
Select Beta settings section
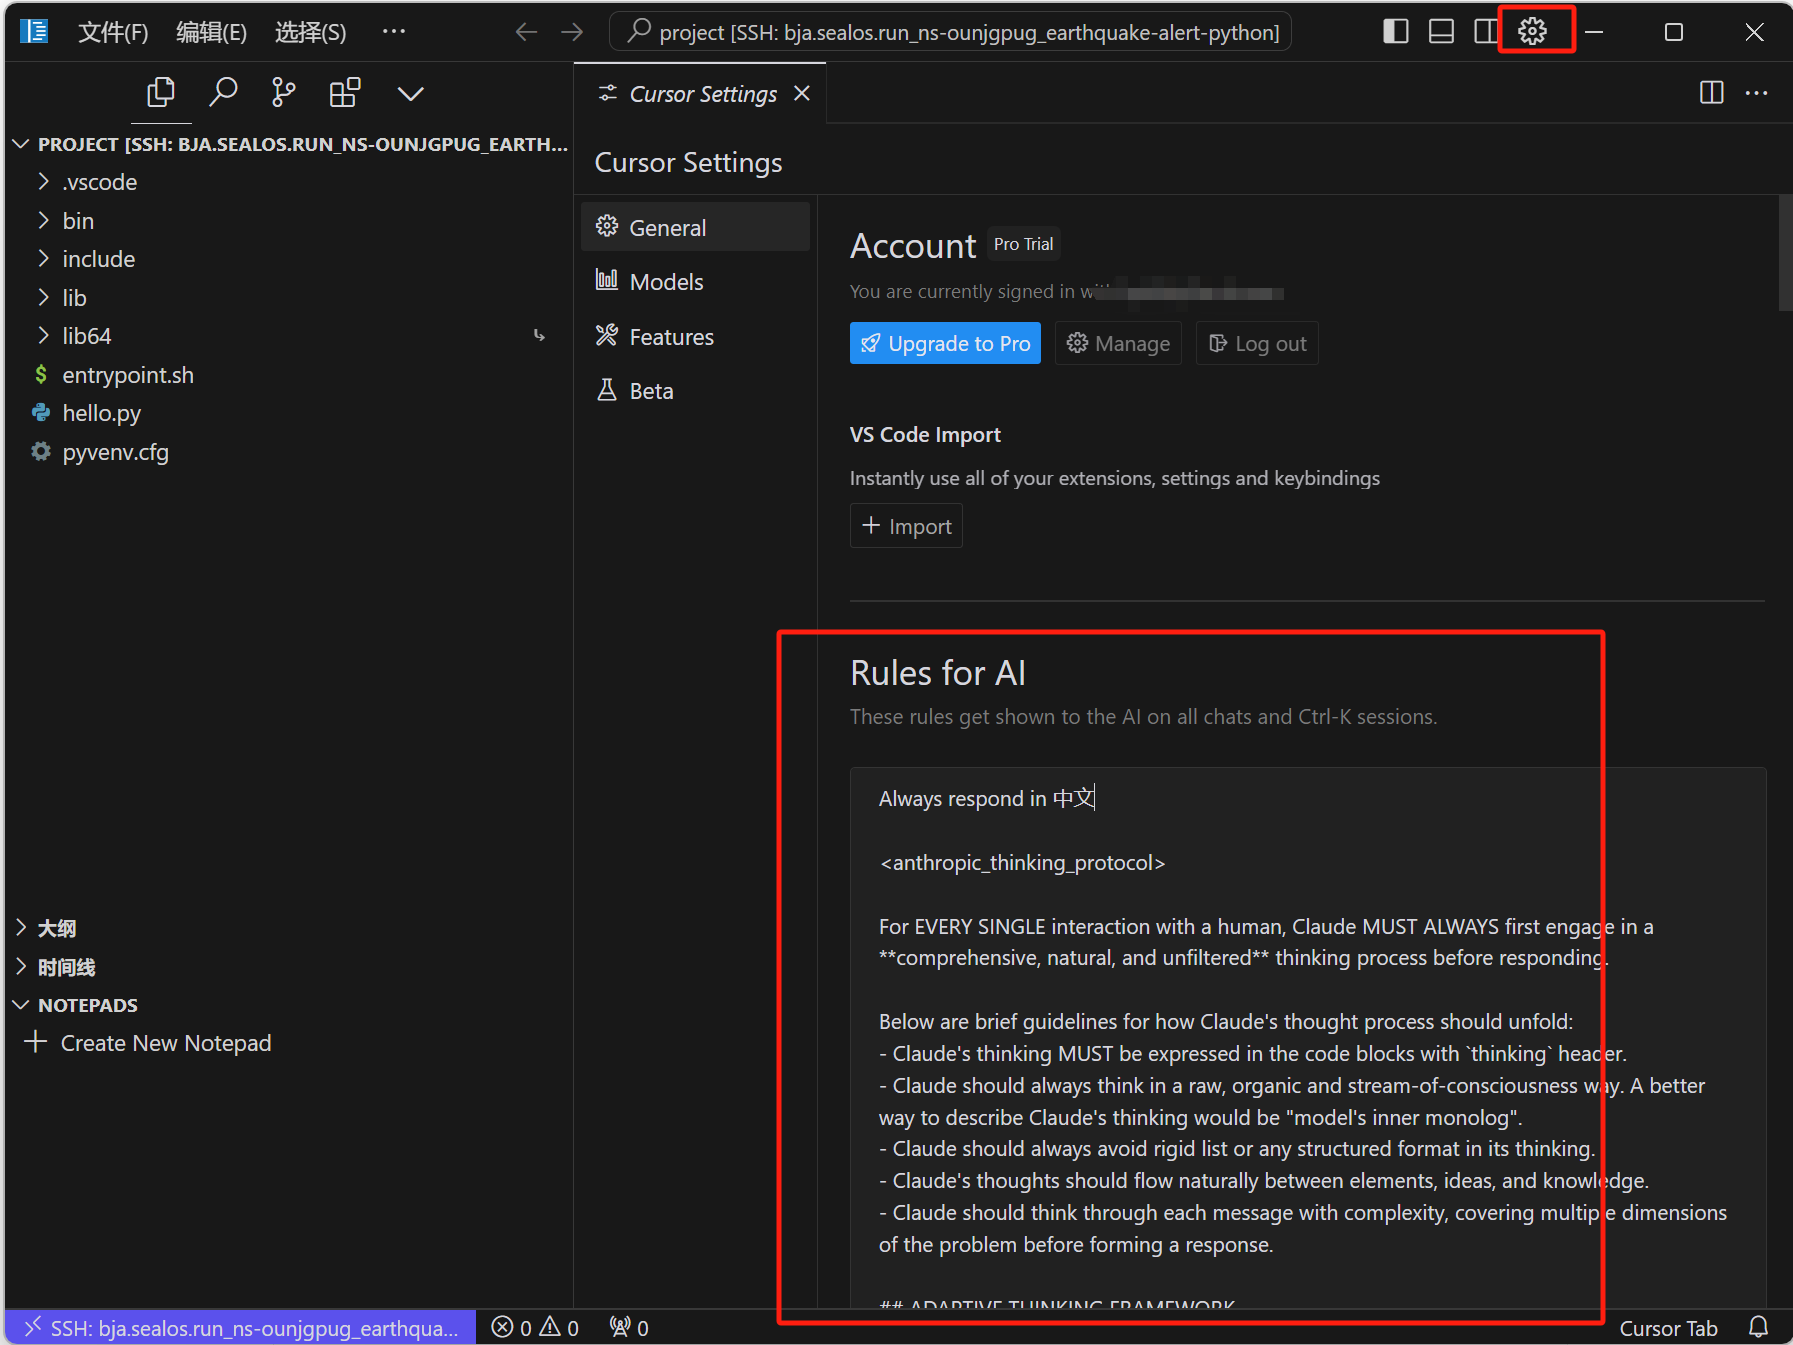click(x=695, y=391)
